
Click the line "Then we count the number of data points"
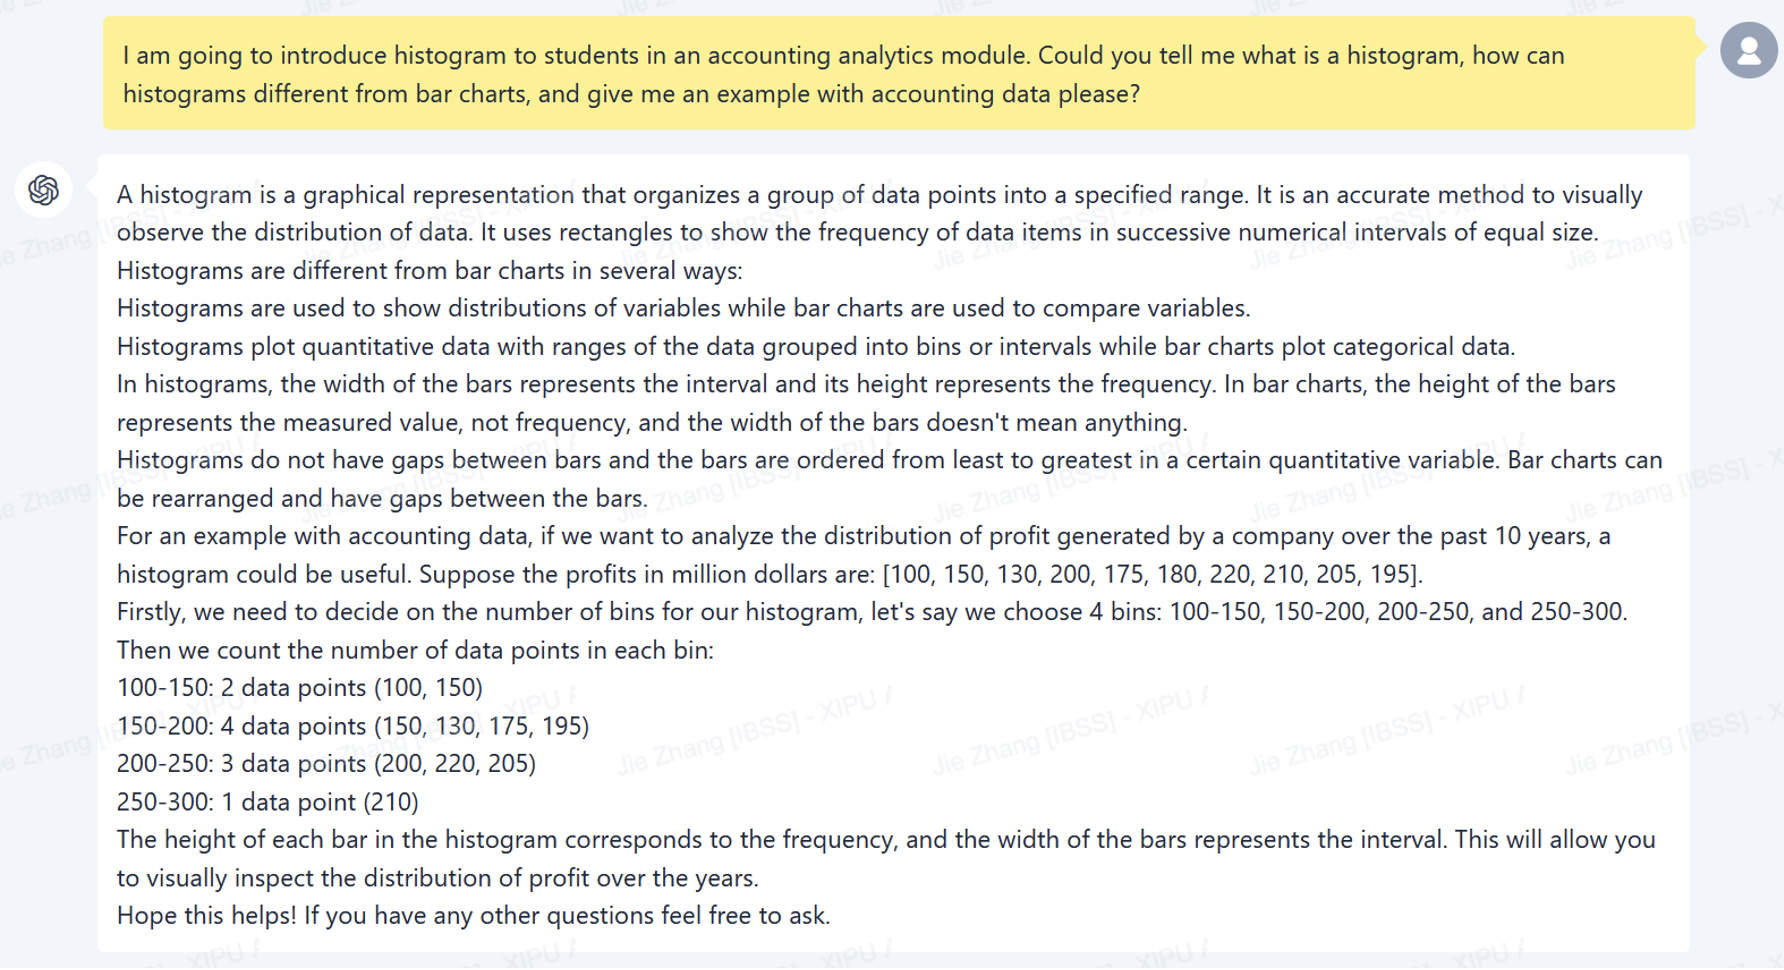tap(415, 651)
